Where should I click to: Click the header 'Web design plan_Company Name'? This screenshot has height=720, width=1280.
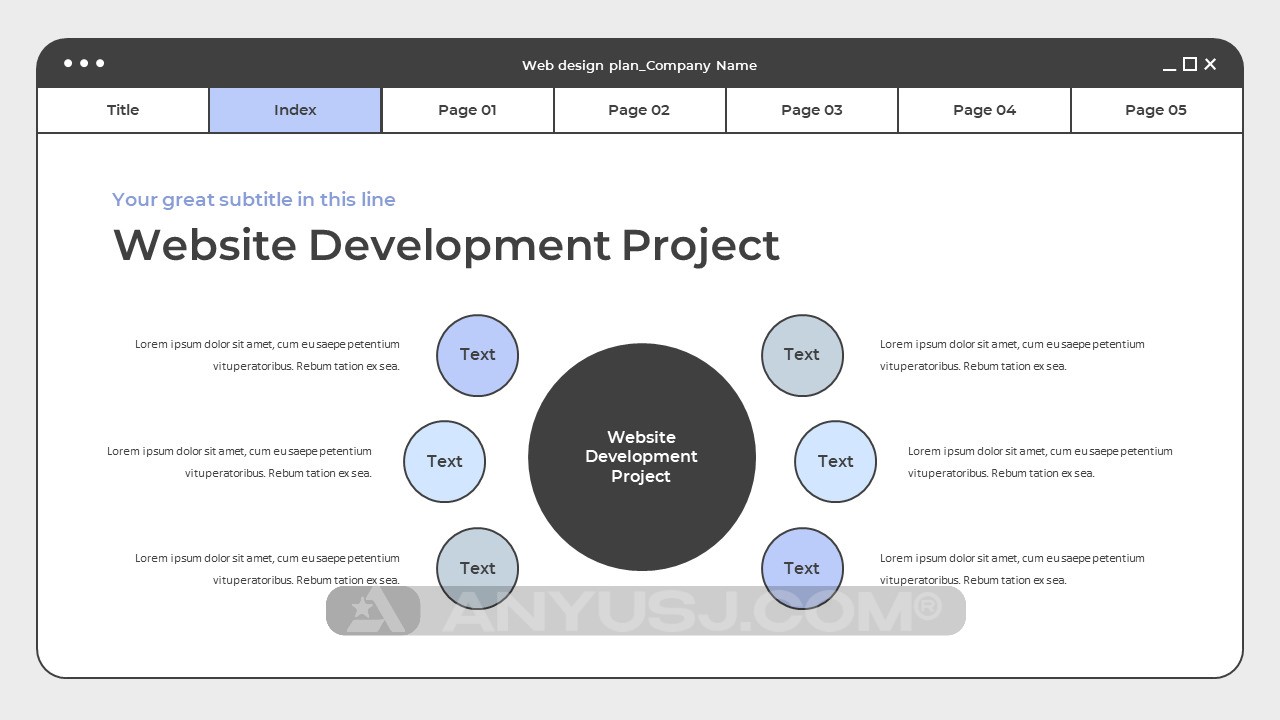pyautogui.click(x=639, y=65)
